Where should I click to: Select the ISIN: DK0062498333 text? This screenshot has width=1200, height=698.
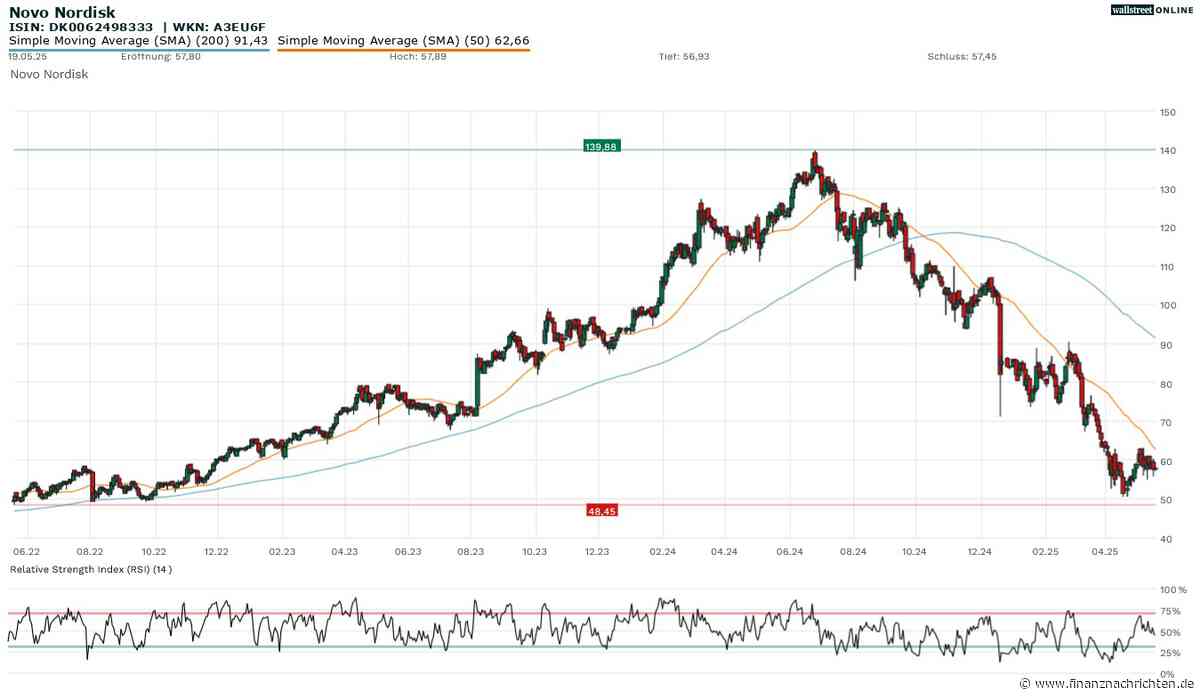tap(81, 27)
